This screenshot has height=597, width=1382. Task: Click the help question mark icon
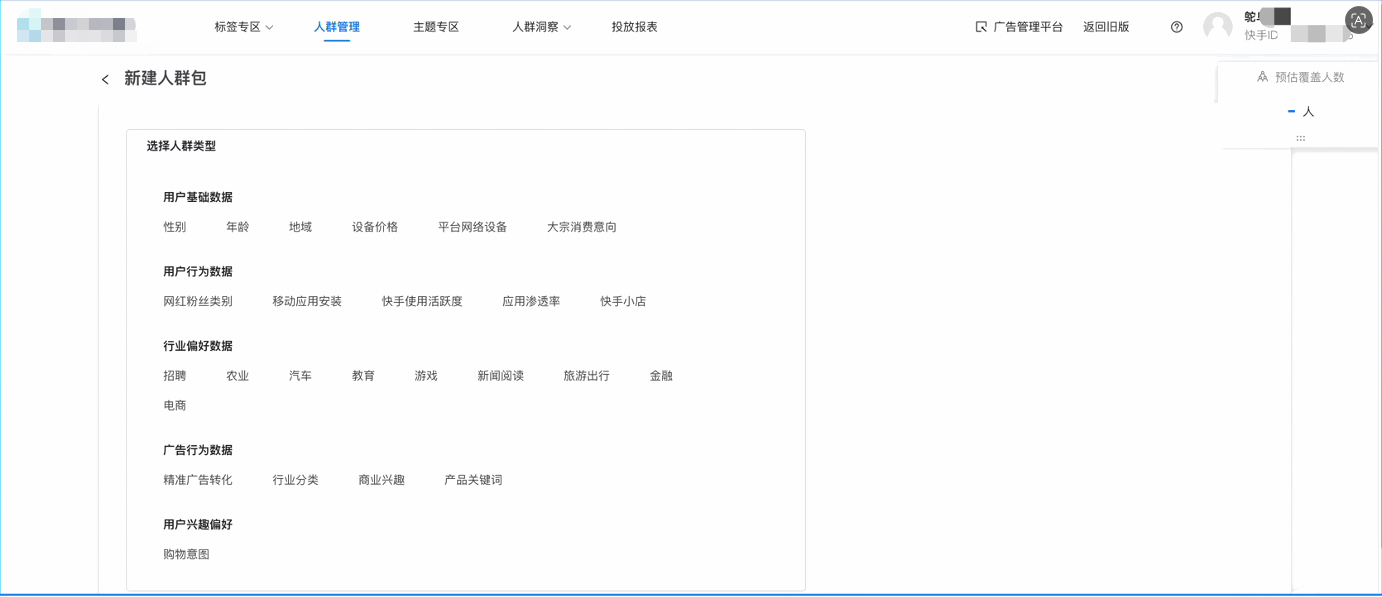(1176, 27)
